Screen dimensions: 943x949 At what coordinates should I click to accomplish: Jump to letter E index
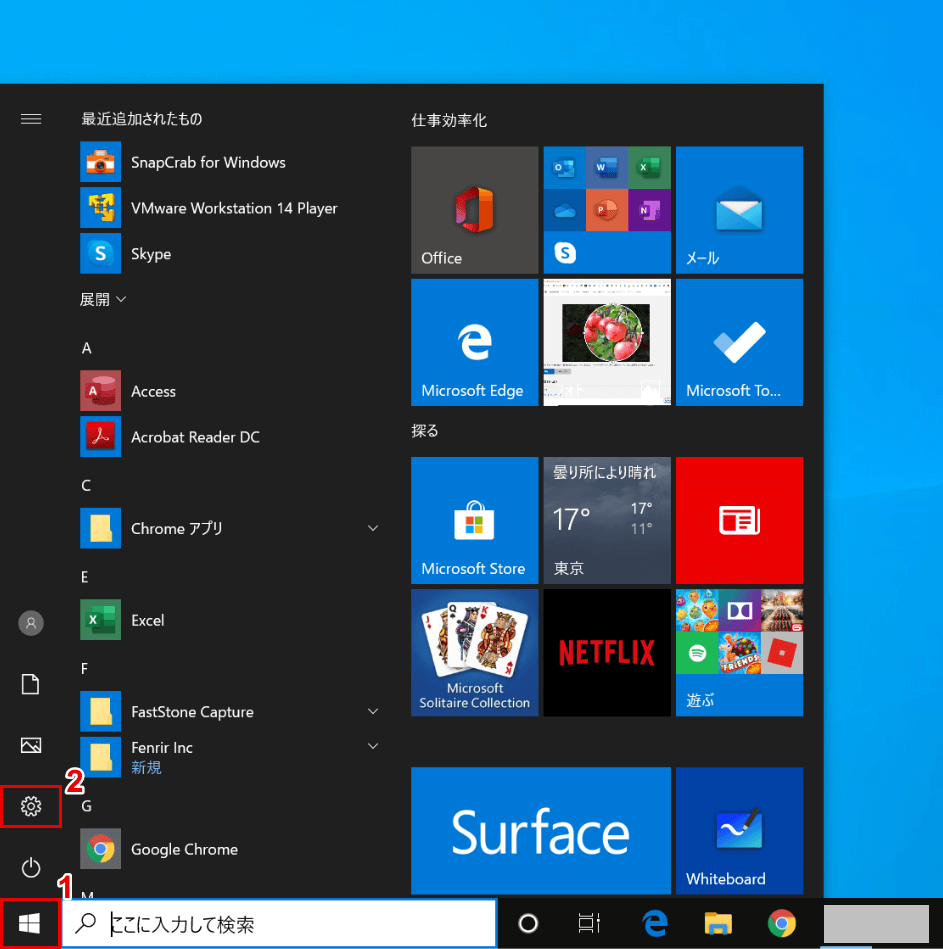pos(85,577)
